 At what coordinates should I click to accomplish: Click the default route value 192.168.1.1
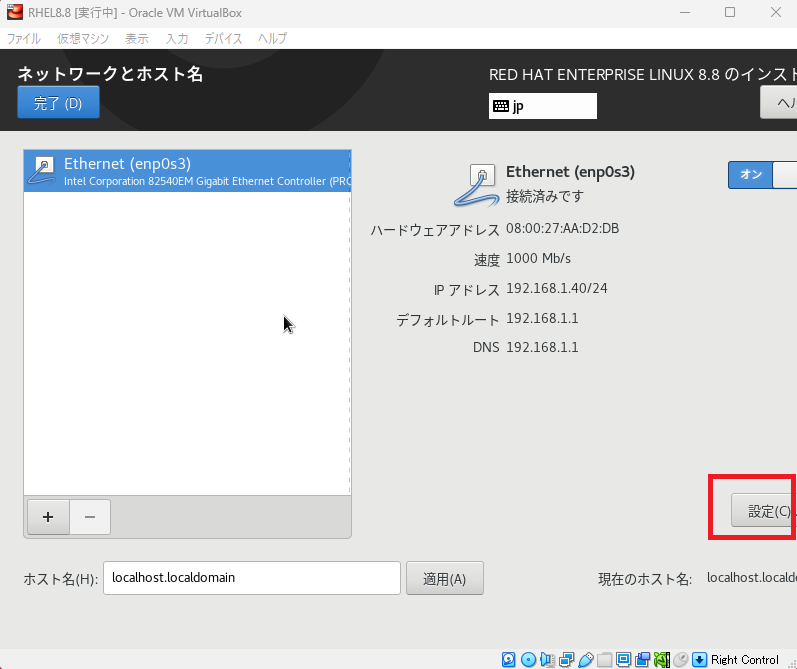tap(542, 319)
